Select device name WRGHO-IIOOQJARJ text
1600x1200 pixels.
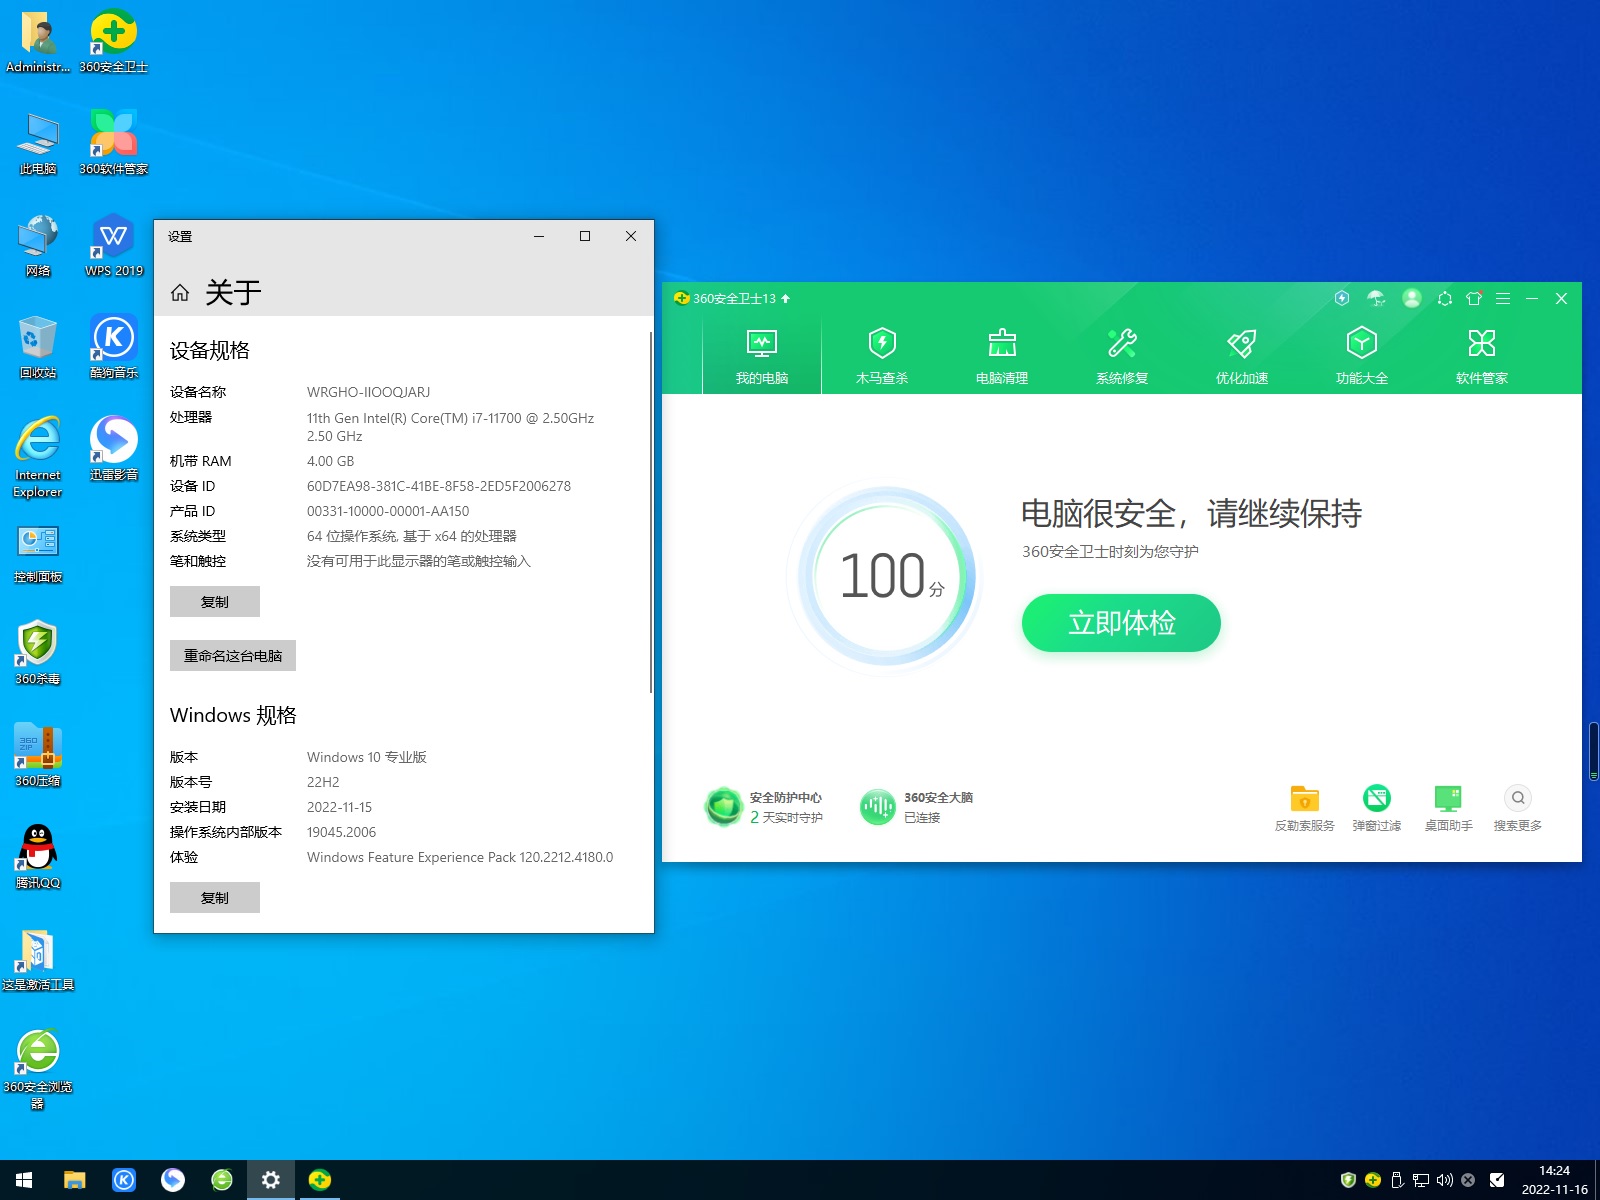tap(368, 392)
